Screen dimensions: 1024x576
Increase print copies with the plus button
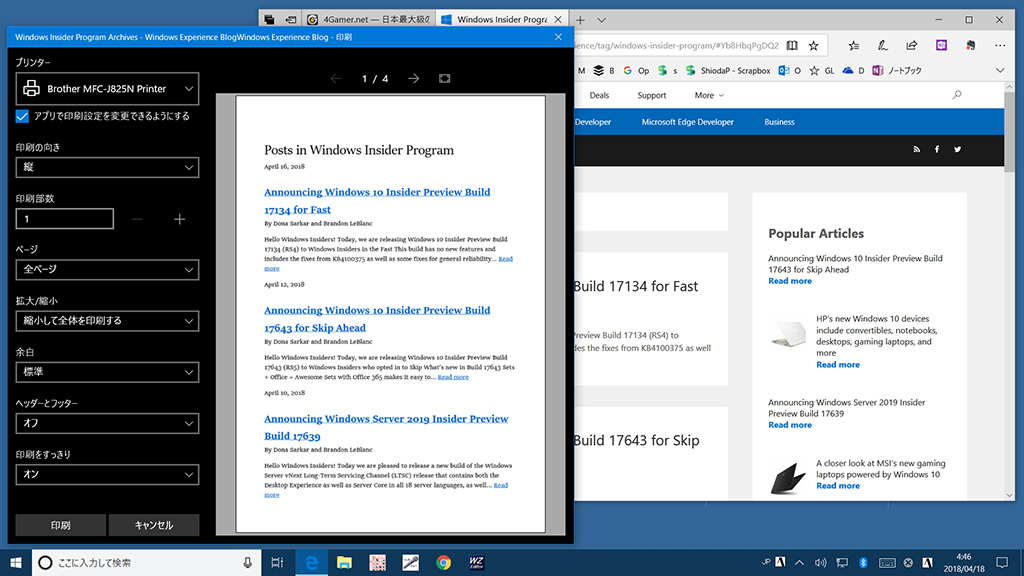tap(180, 219)
